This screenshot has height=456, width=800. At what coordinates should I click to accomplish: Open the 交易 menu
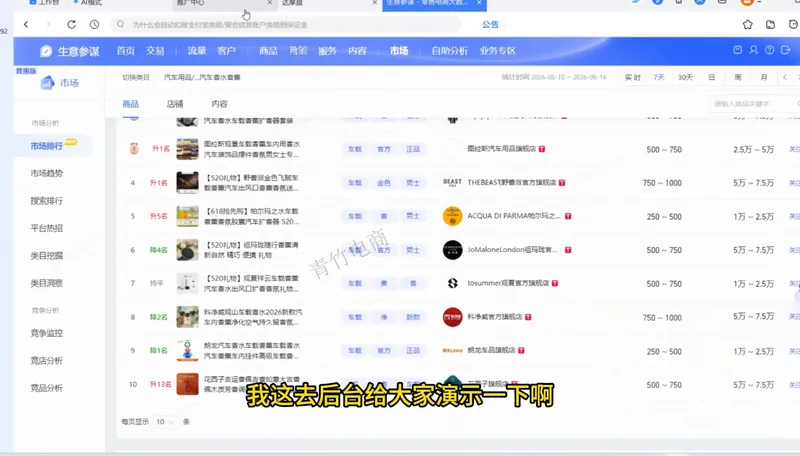(155, 50)
